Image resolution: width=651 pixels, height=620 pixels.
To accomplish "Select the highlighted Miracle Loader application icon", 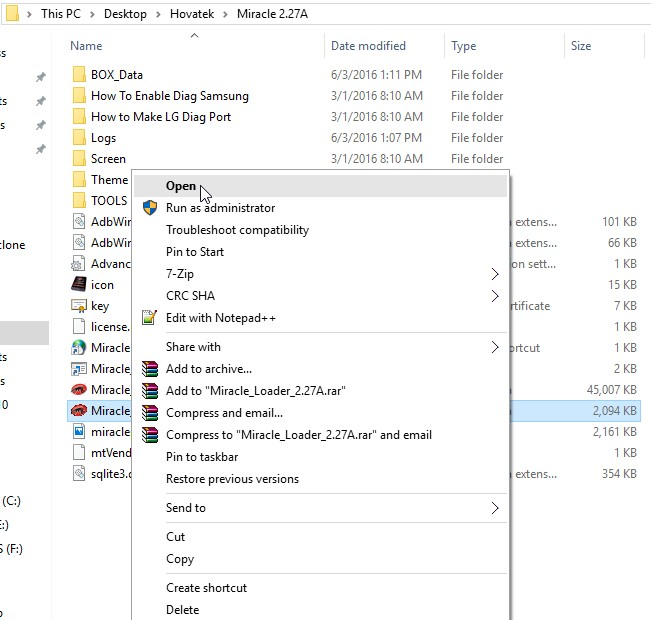I will click(79, 410).
